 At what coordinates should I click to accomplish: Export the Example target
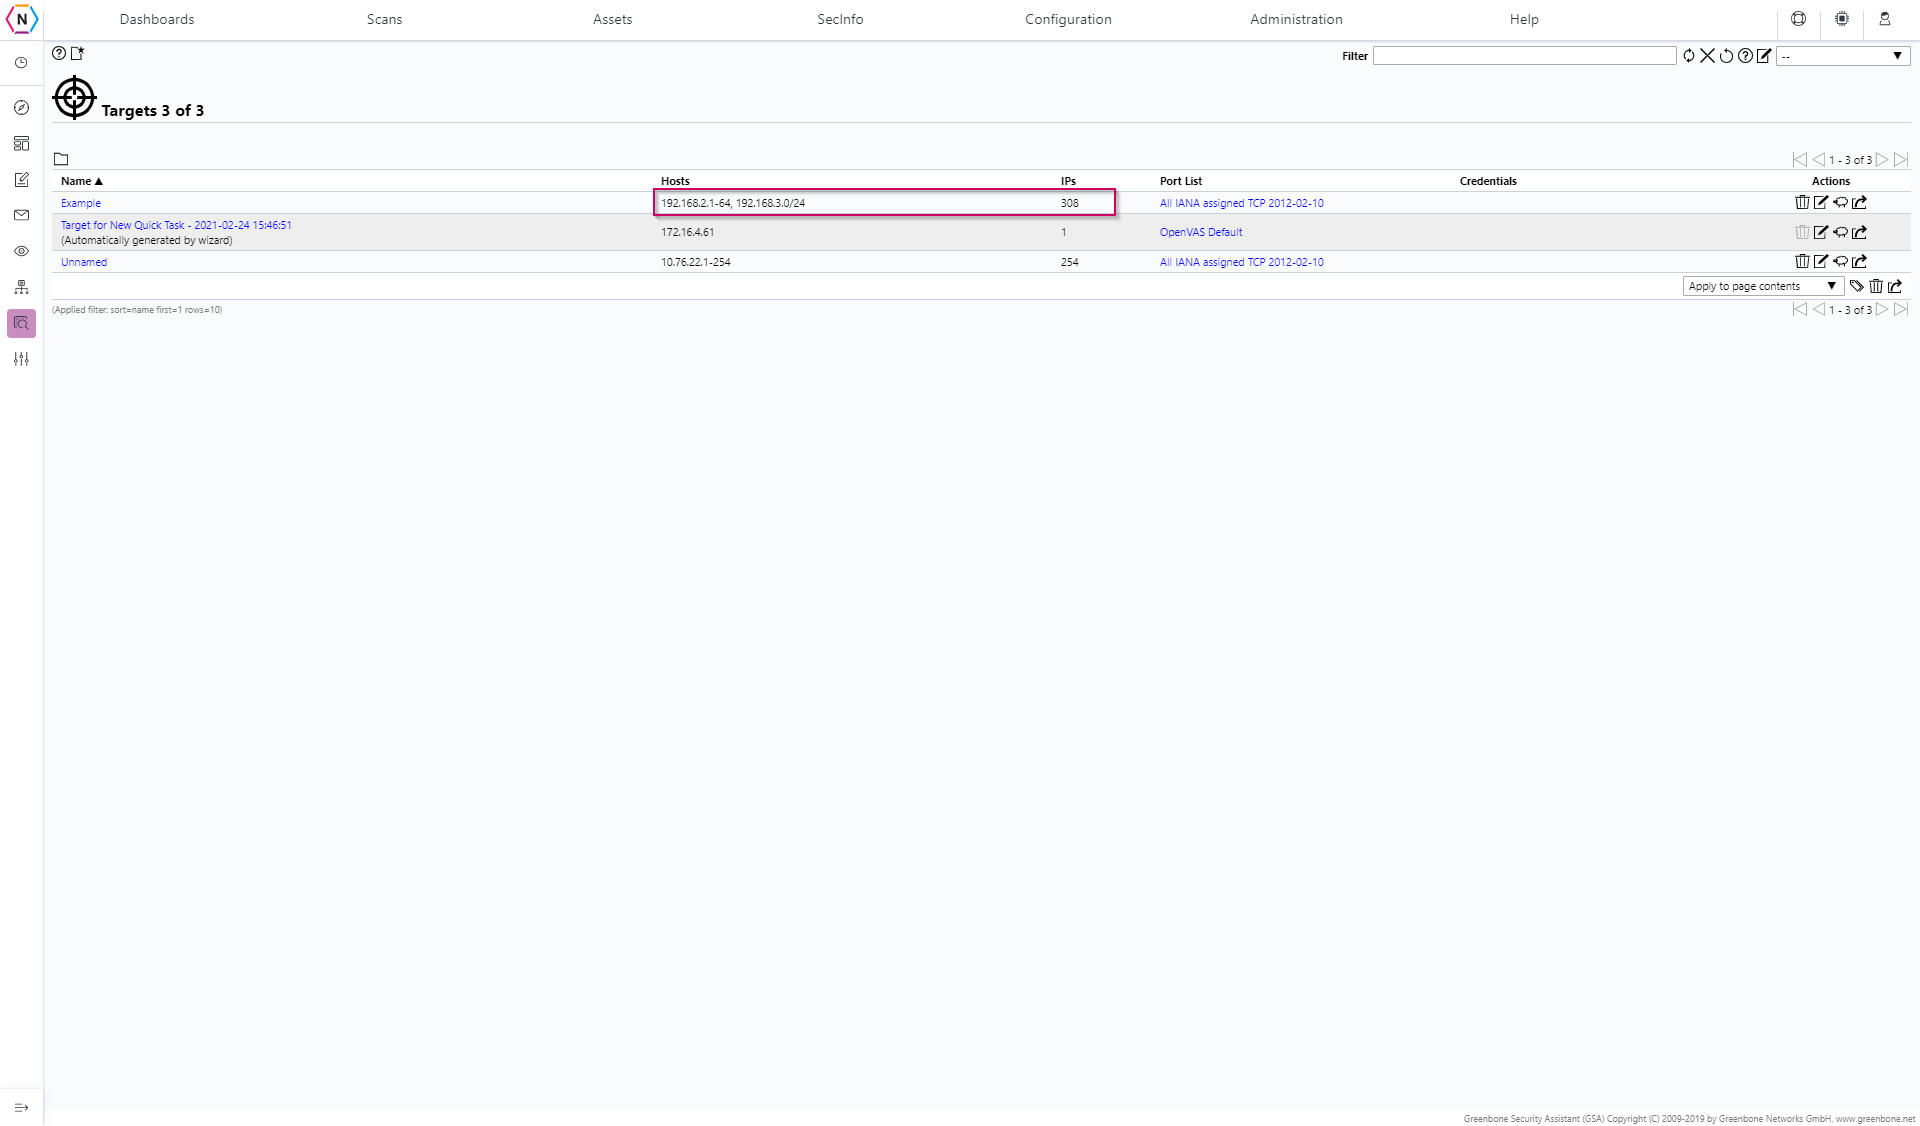point(1859,203)
